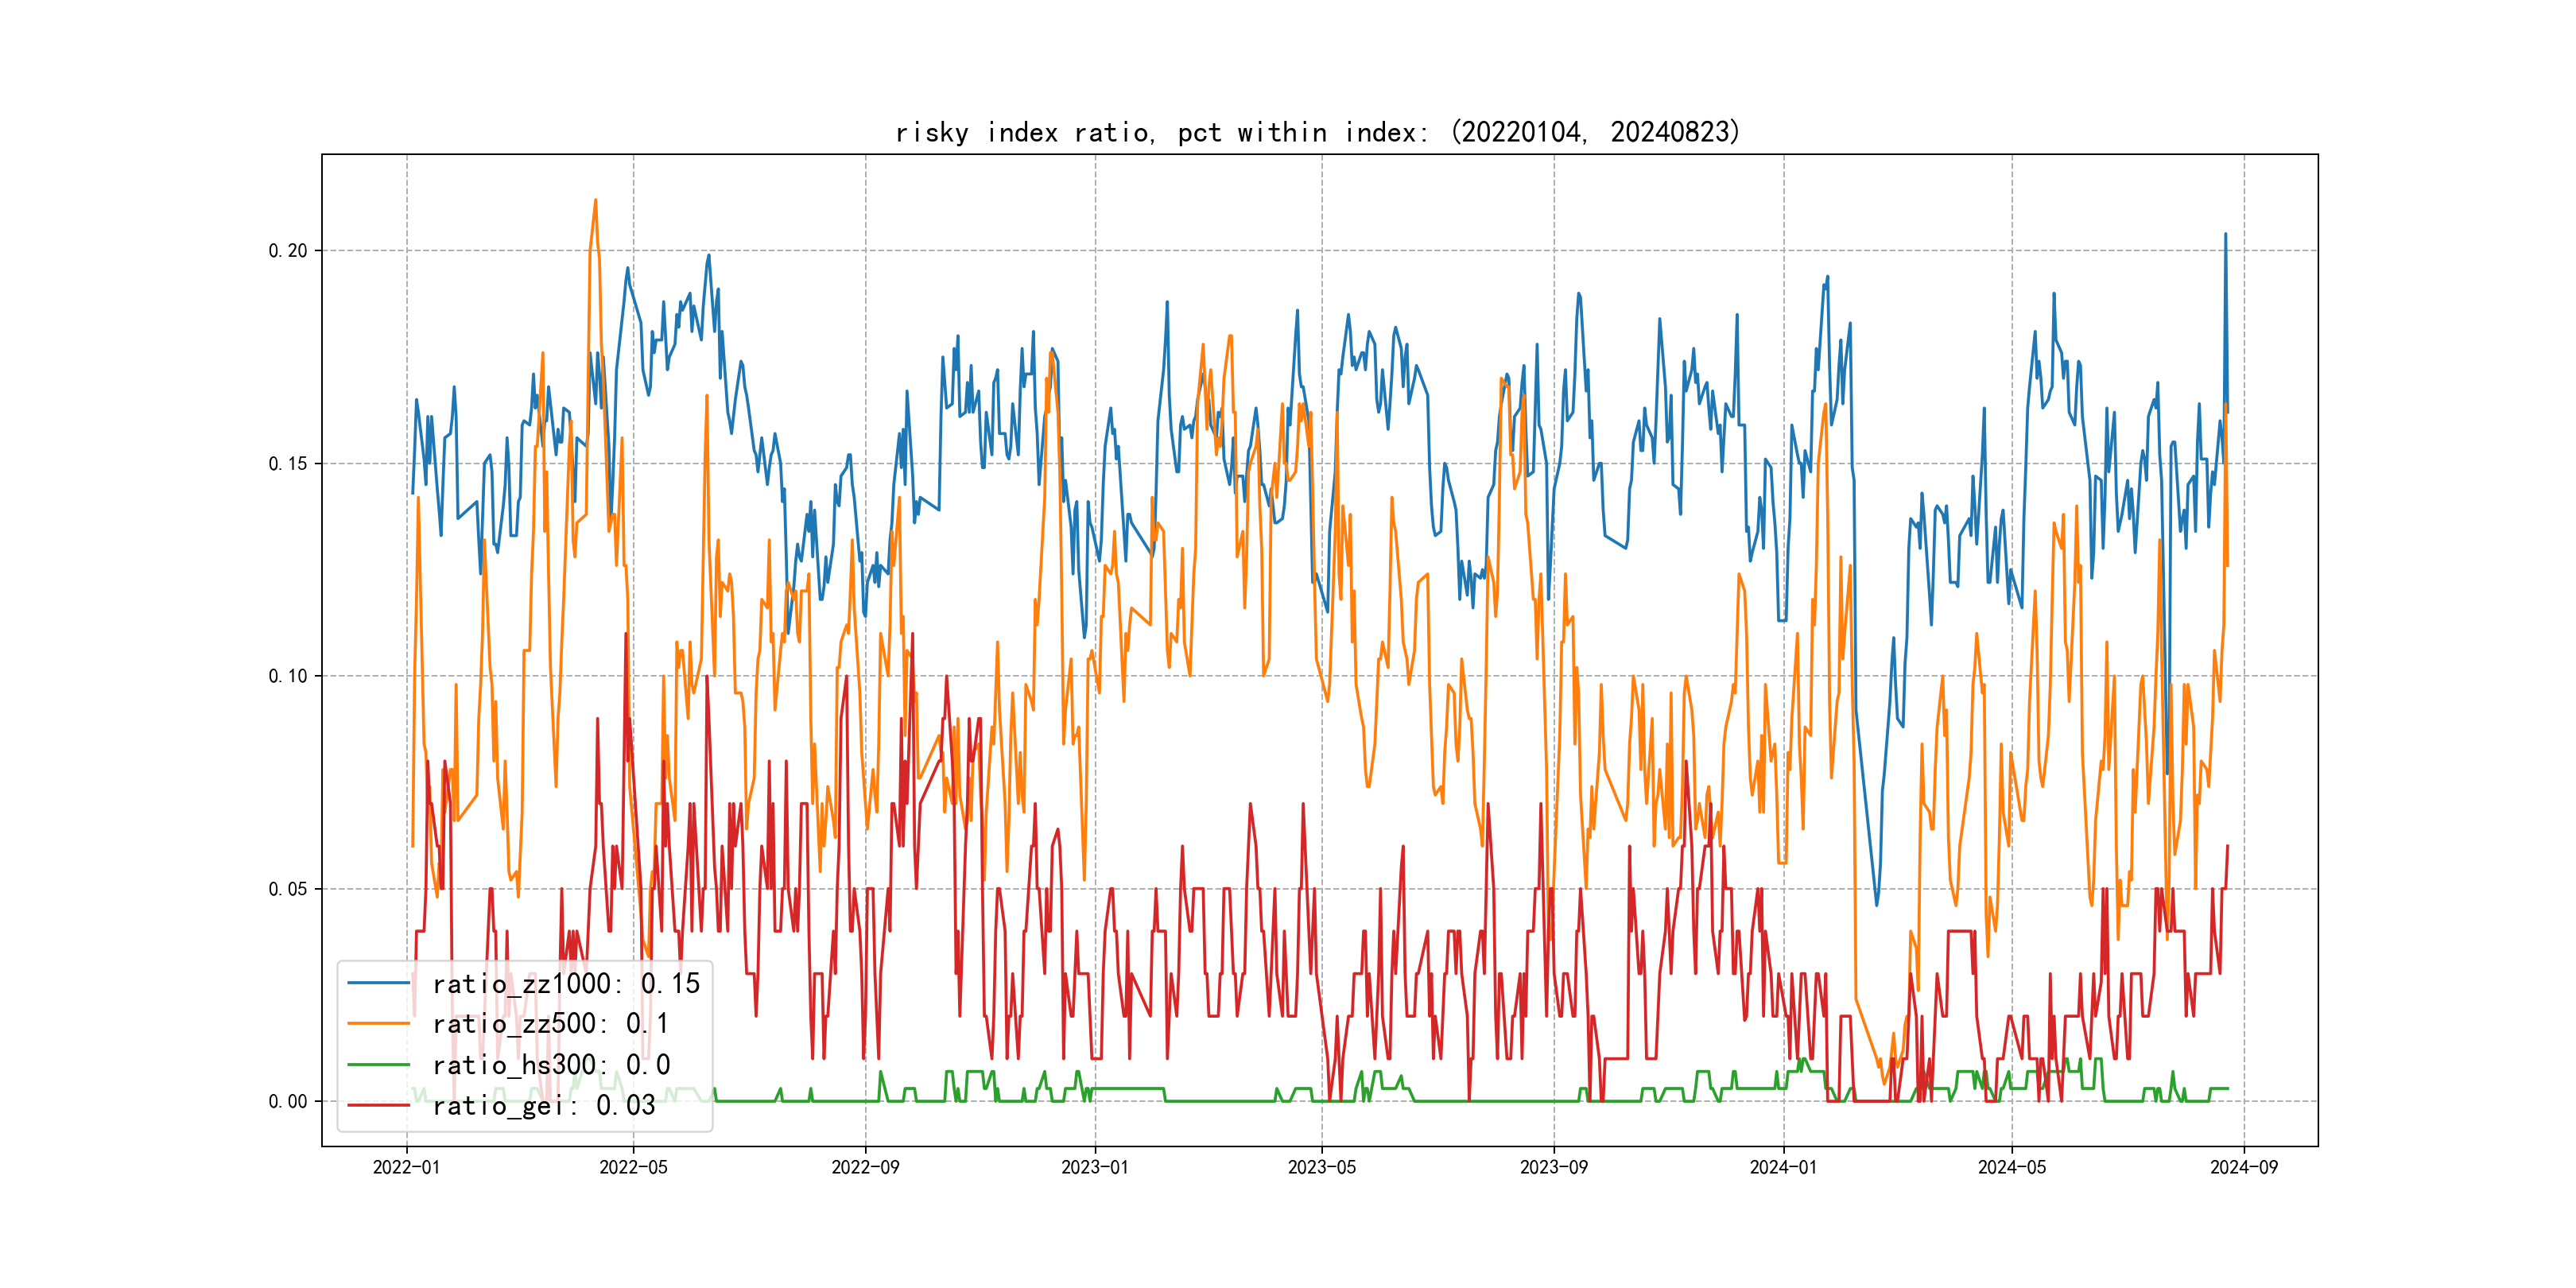Screen dimensions: 2576x1288
Task: Click the 2023-01 x-axis tick label
Action: tap(1095, 1167)
